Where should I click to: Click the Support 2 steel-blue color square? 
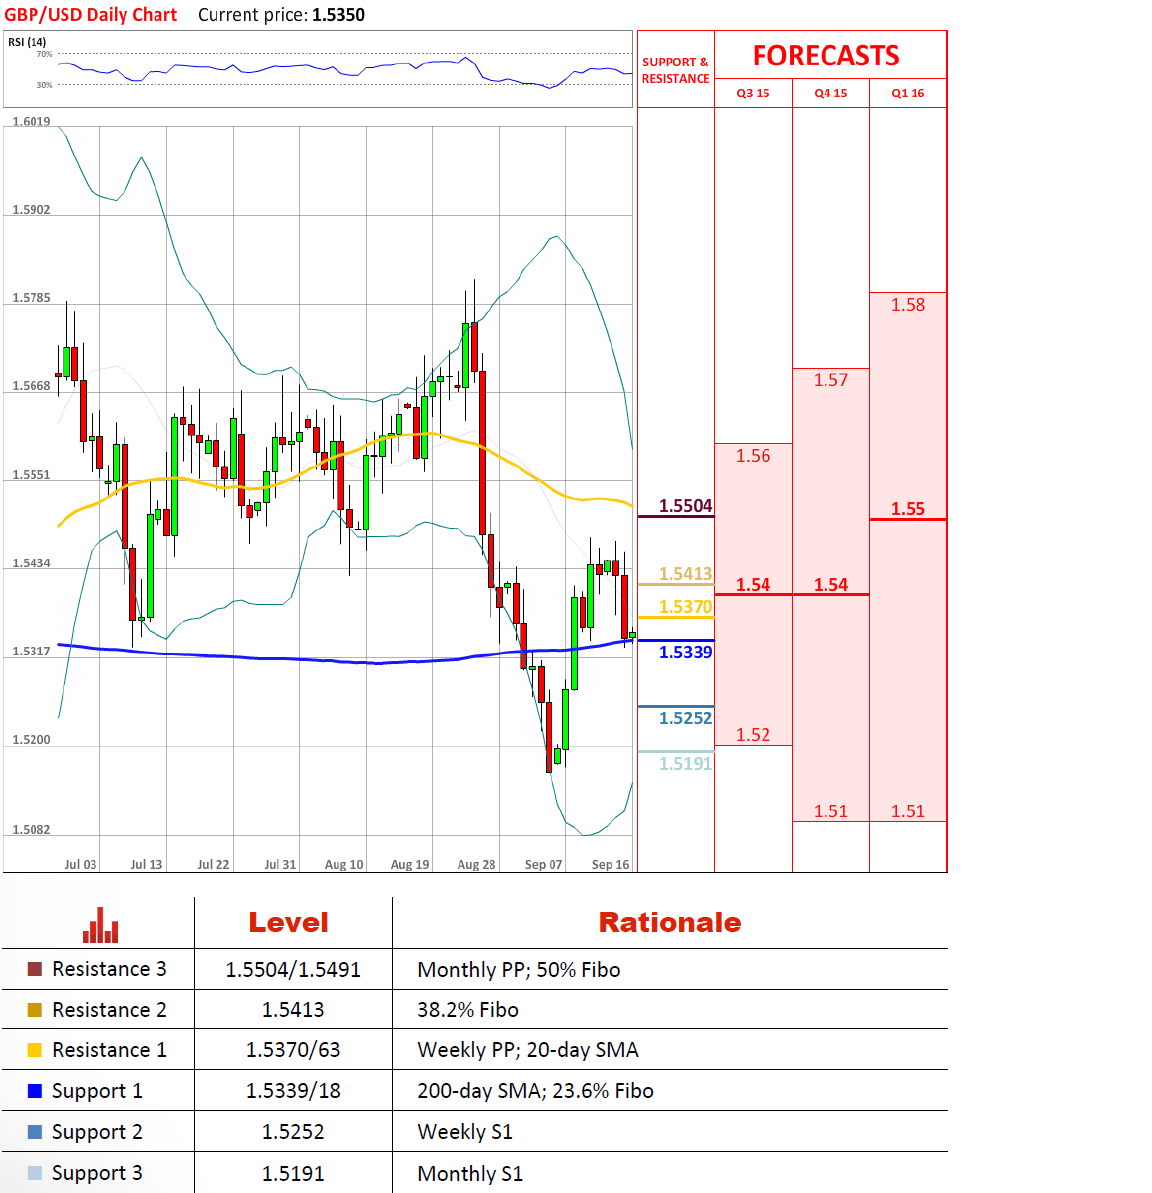(x=34, y=1132)
